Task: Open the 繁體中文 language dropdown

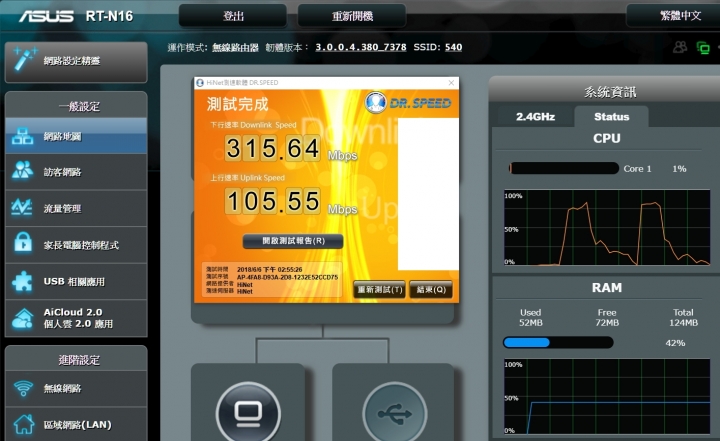Action: click(673, 16)
